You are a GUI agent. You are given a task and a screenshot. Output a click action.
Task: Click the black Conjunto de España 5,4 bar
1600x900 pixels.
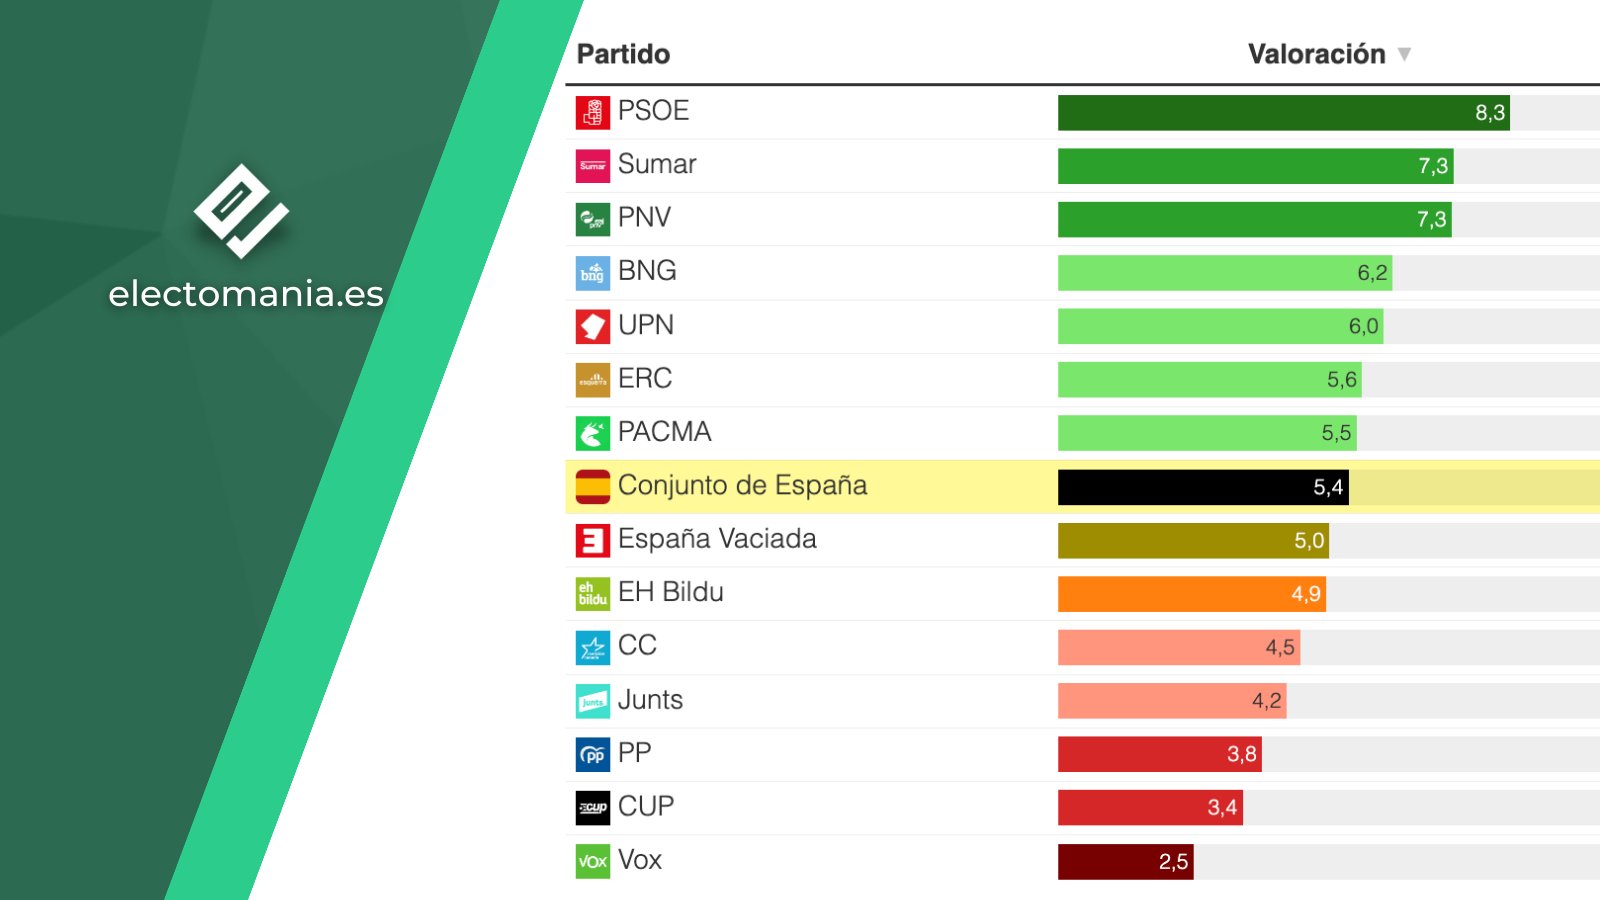[1203, 487]
